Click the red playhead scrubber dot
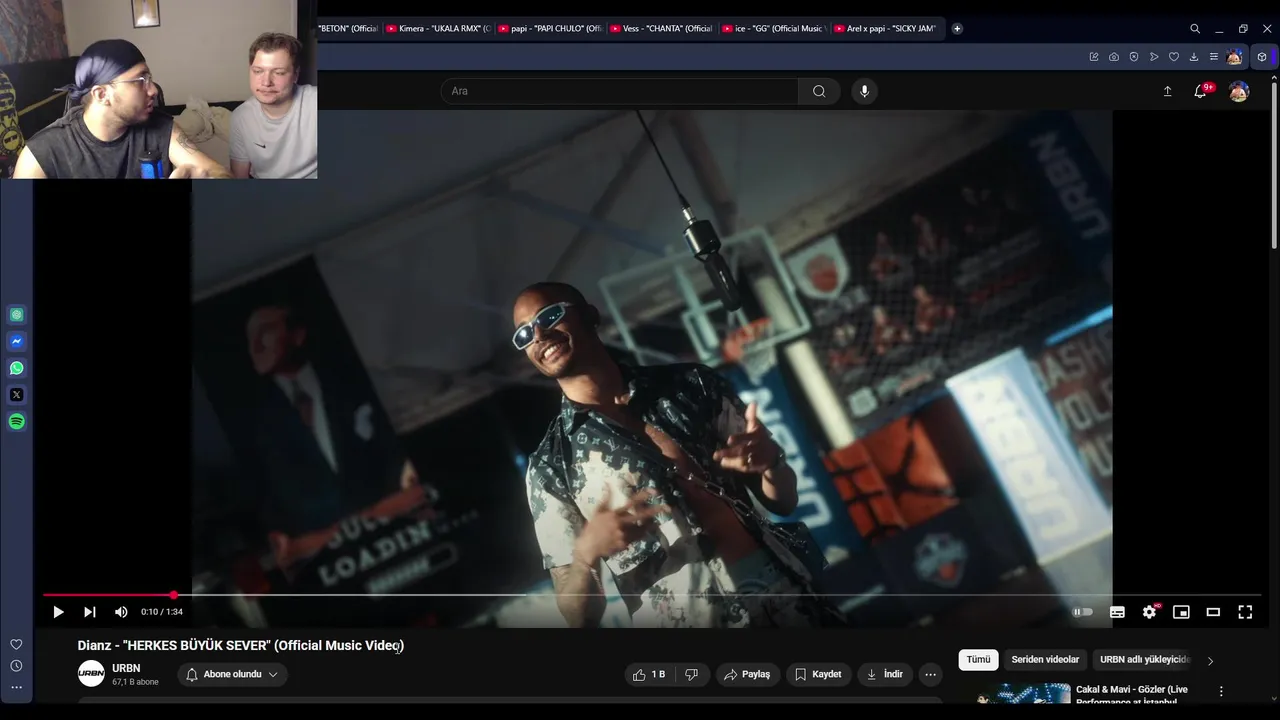This screenshot has height=720, width=1280. click(x=174, y=595)
